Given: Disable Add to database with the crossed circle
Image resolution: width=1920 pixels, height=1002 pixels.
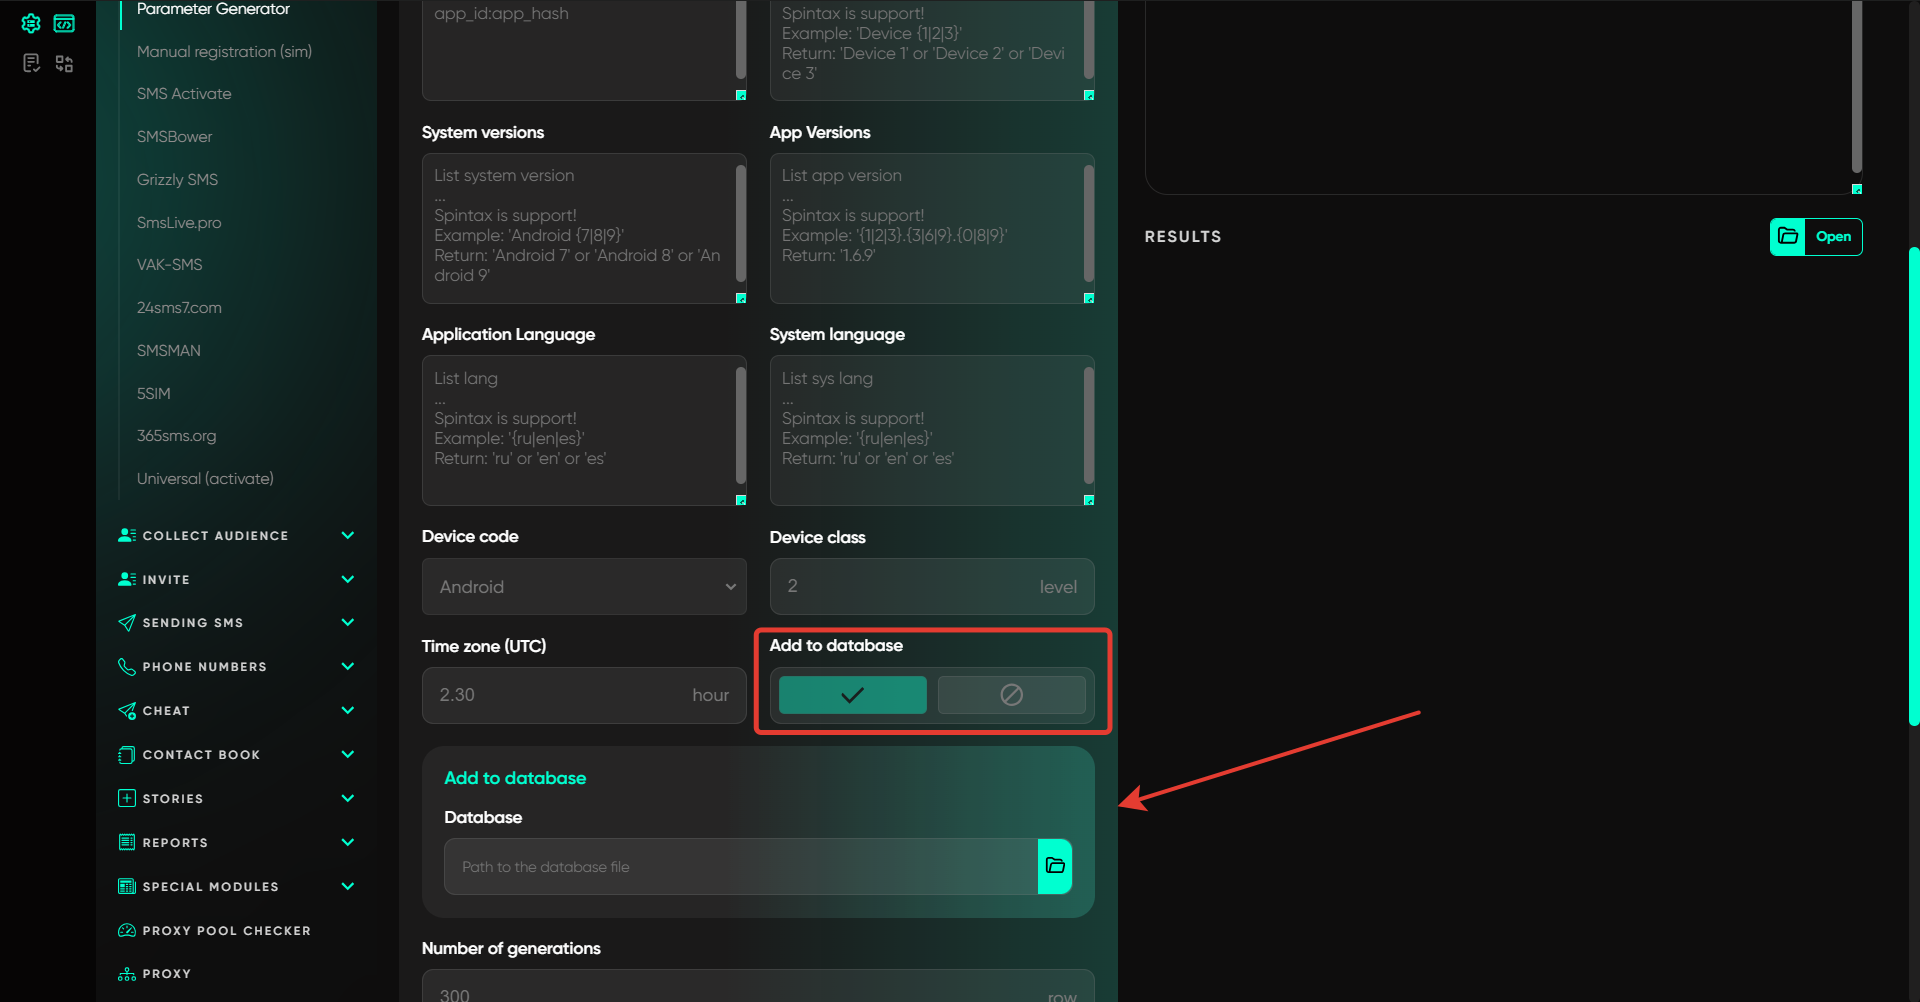Looking at the screenshot, I should [x=1011, y=695].
